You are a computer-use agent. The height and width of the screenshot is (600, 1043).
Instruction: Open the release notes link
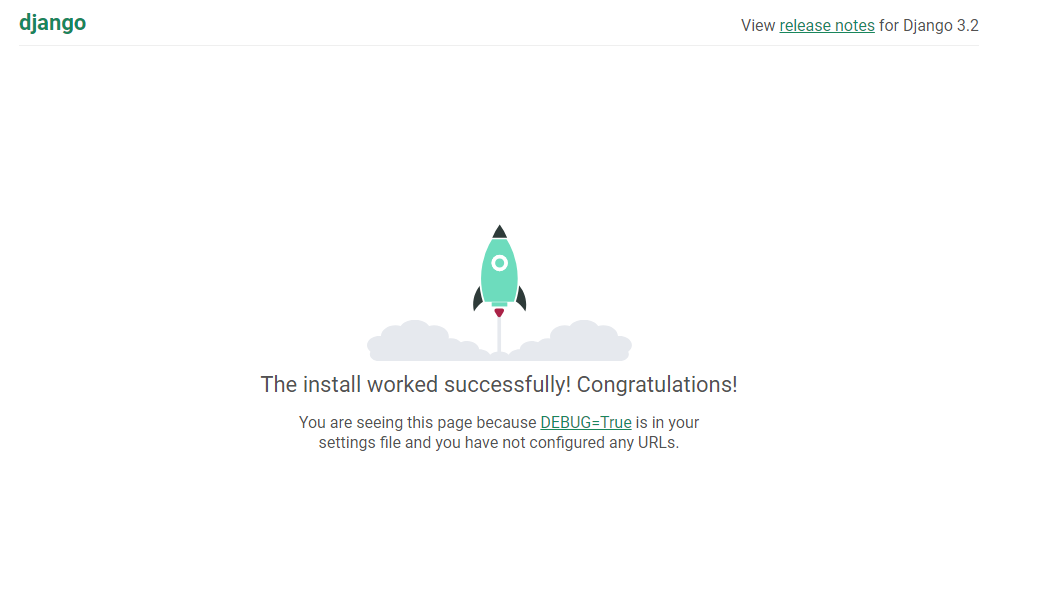pyautogui.click(x=827, y=25)
